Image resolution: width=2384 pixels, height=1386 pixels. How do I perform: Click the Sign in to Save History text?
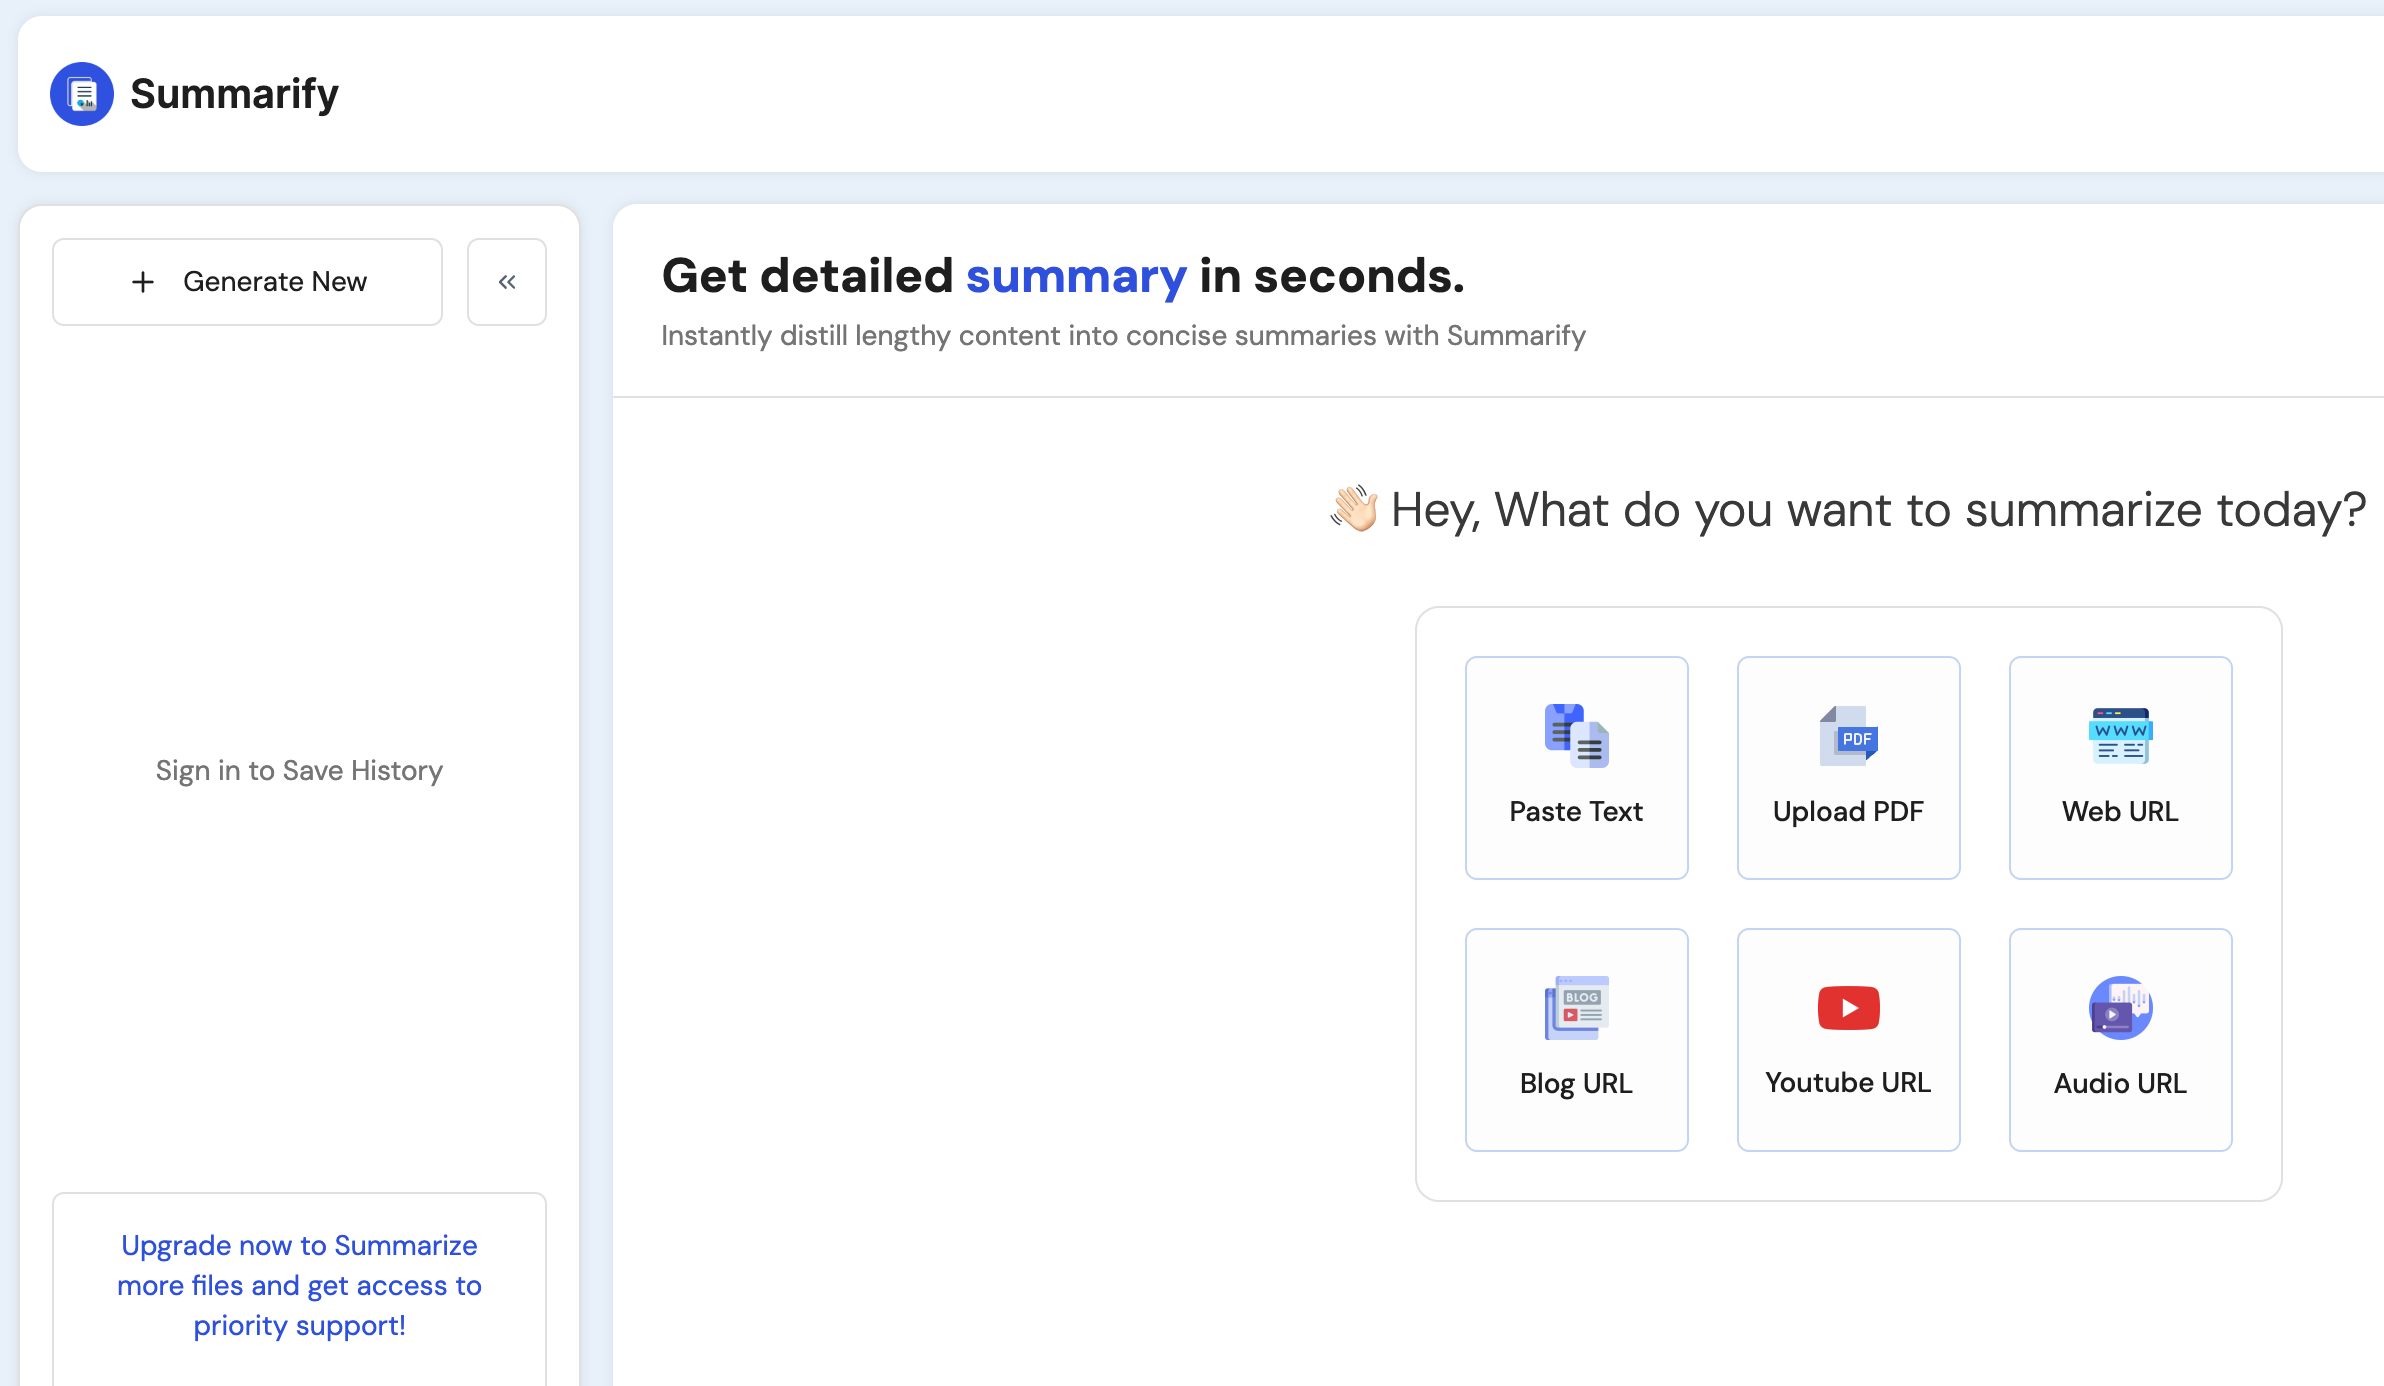point(299,770)
